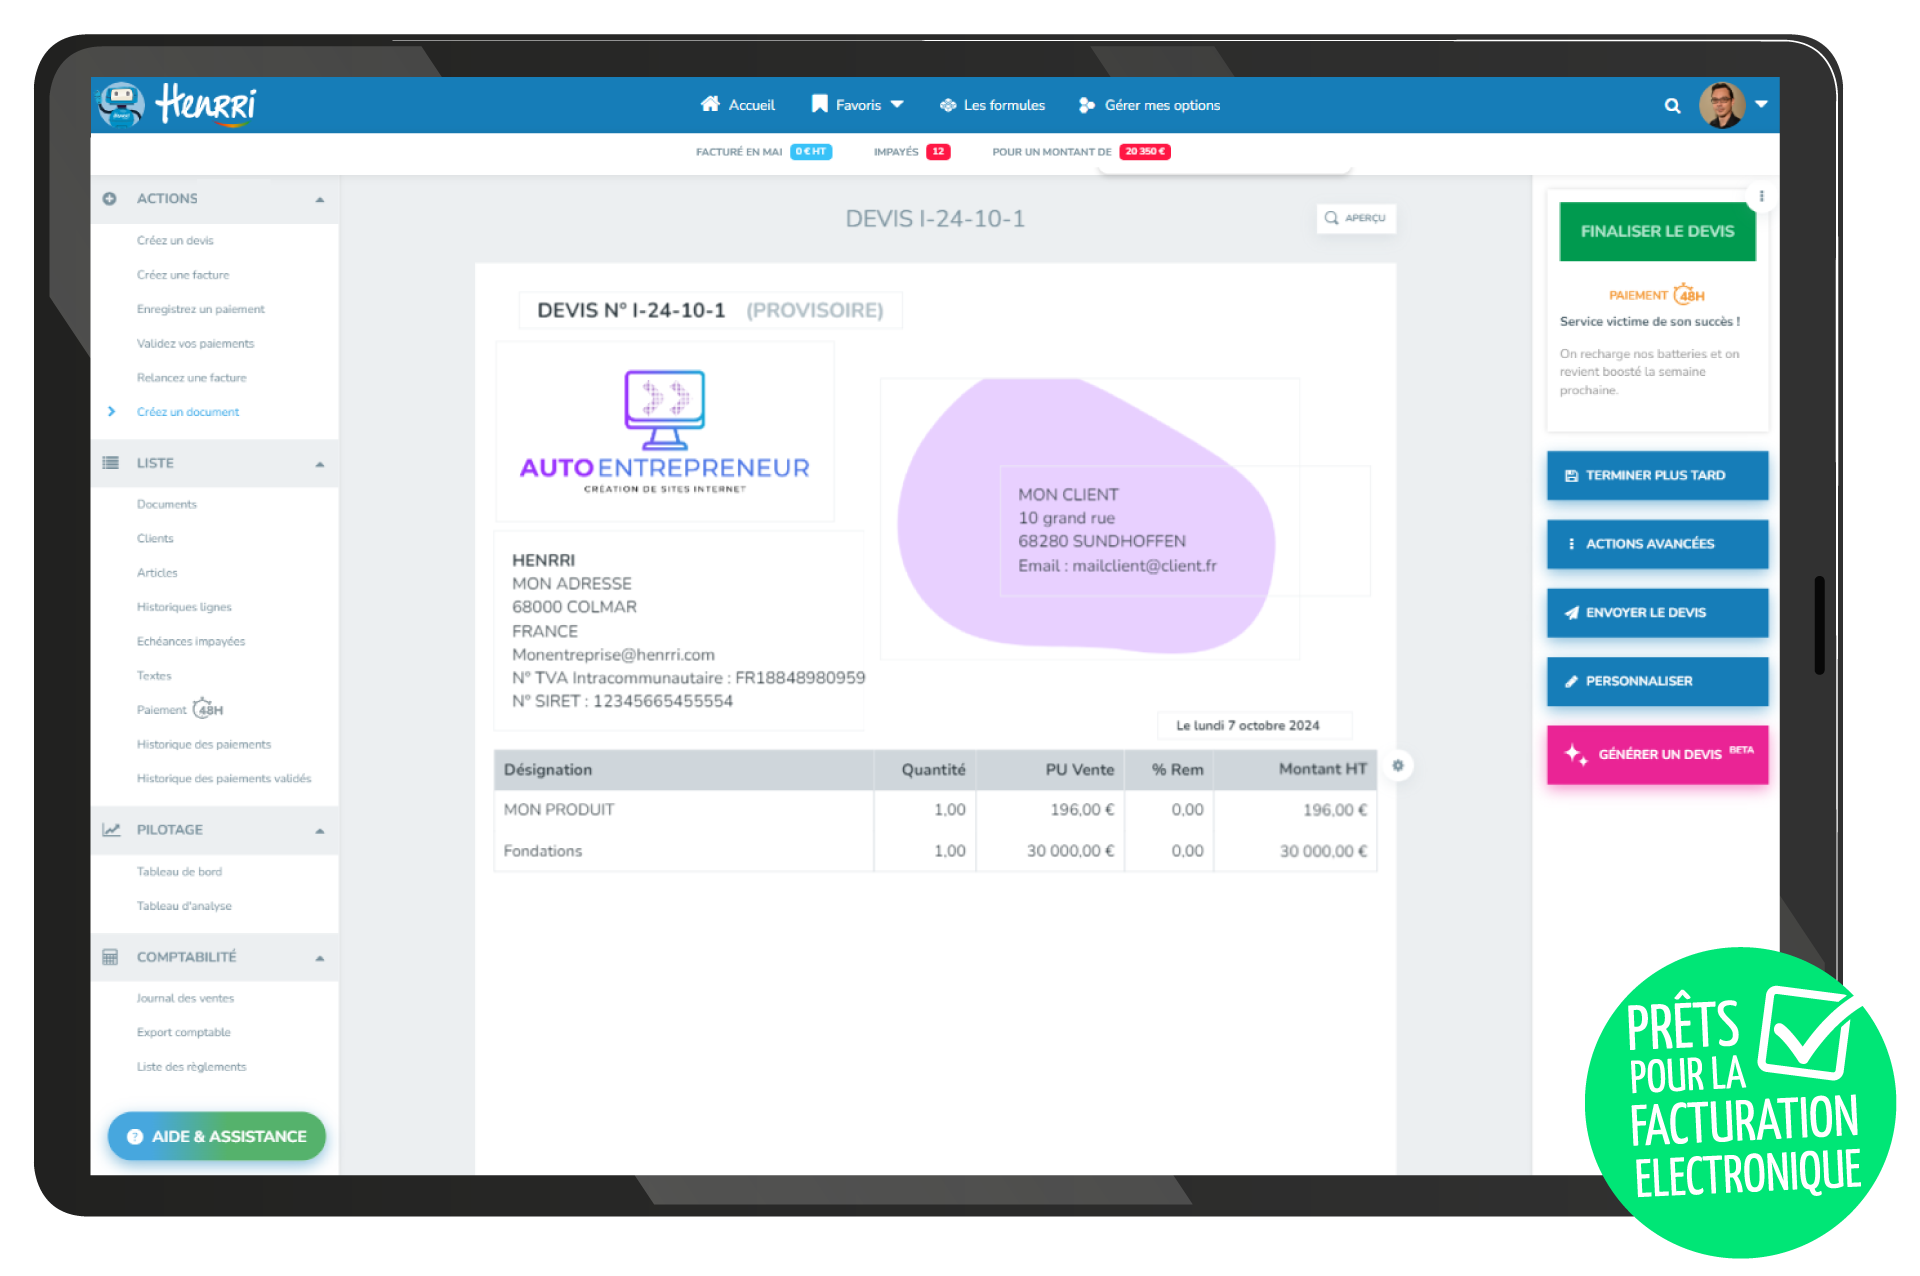Image resolution: width=1920 pixels, height=1276 pixels.
Task: Open the three-dot menu above Finaliser
Action: 1761,197
